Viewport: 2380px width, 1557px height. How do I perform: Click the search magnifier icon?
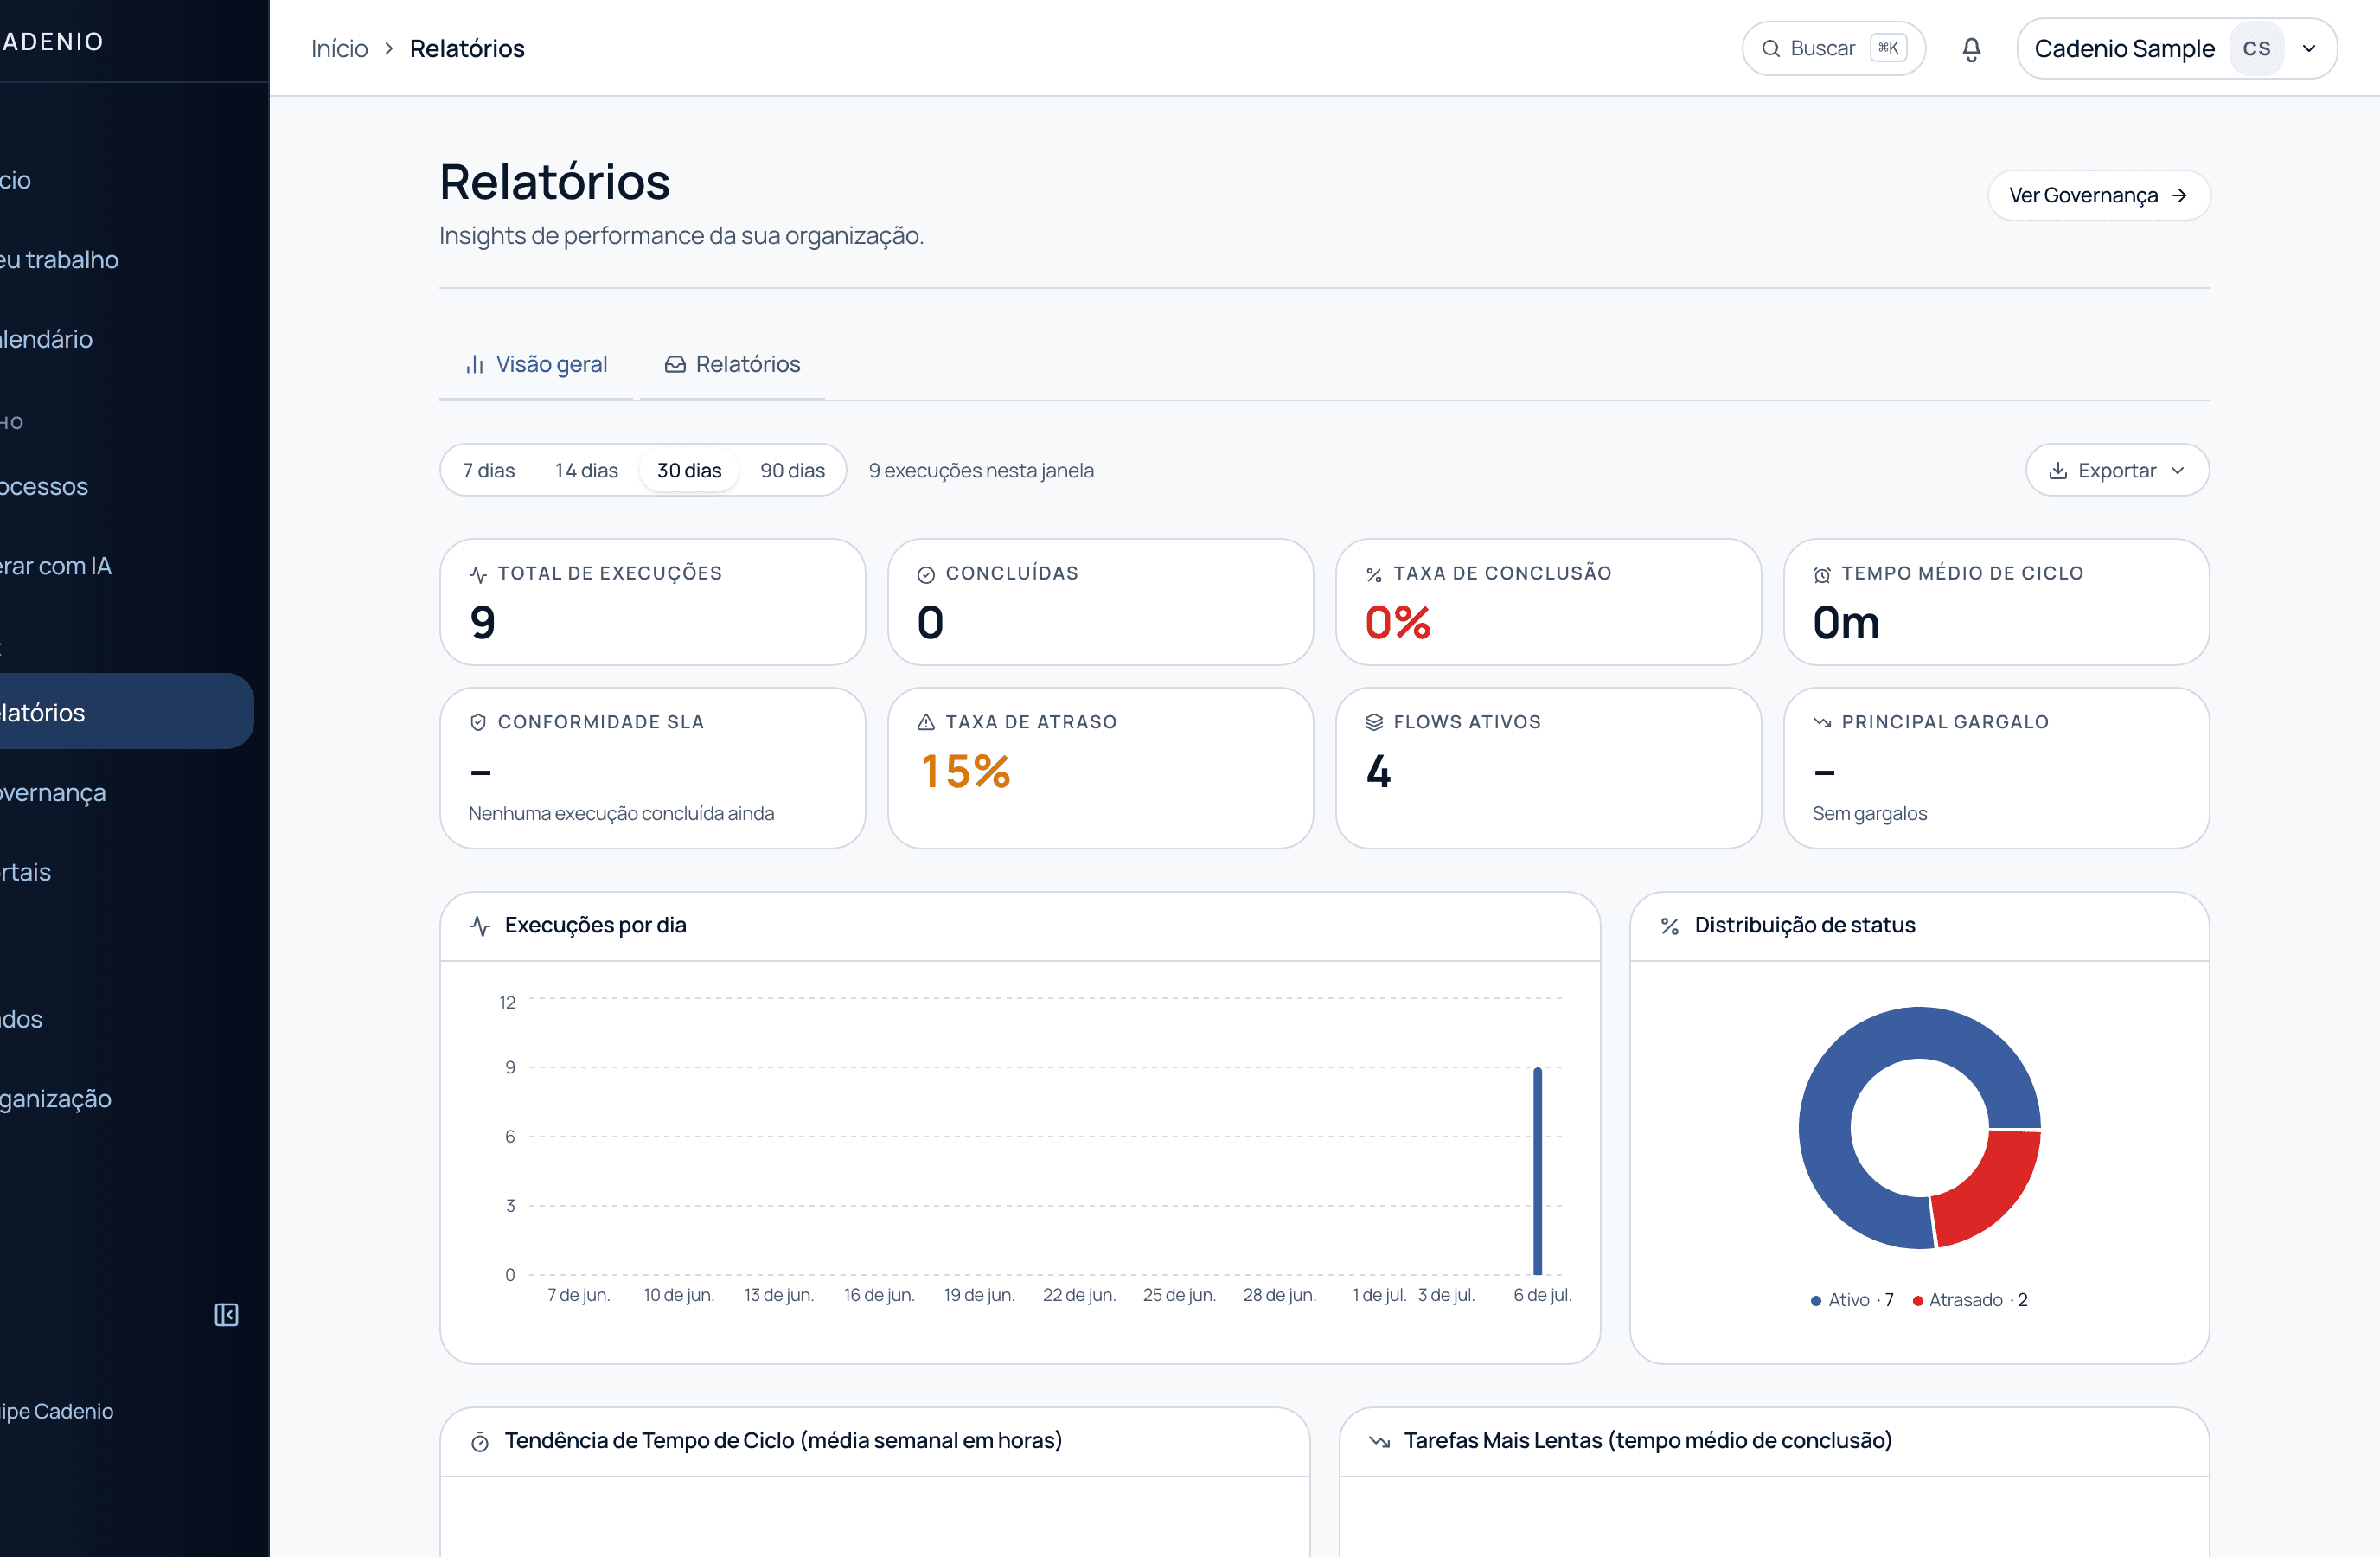coord(1770,49)
